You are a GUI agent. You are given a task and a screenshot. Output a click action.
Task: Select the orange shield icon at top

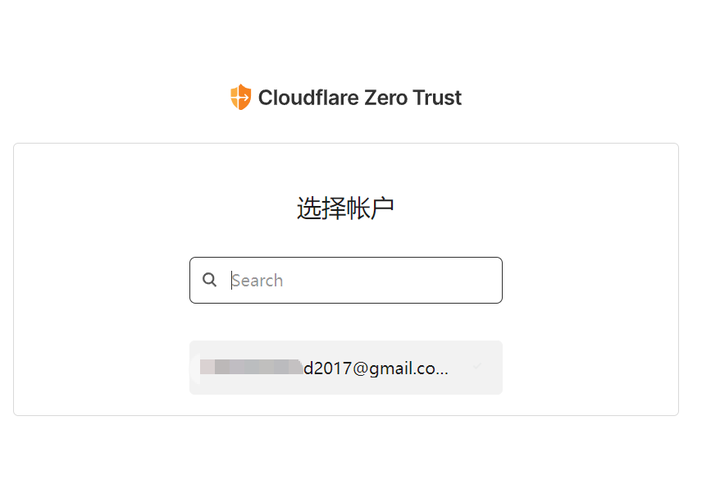point(241,97)
